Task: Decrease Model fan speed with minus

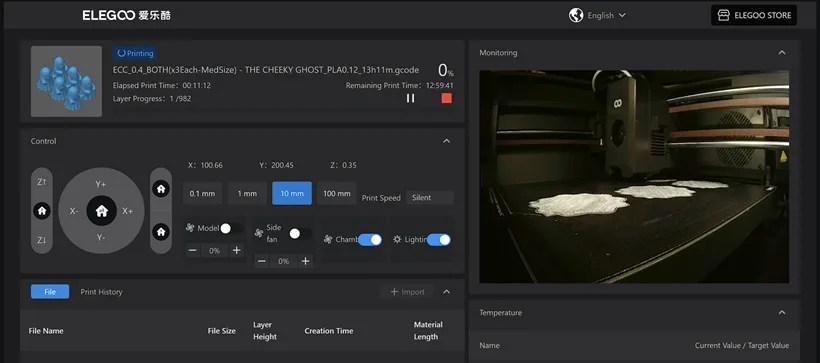Action: pos(192,251)
